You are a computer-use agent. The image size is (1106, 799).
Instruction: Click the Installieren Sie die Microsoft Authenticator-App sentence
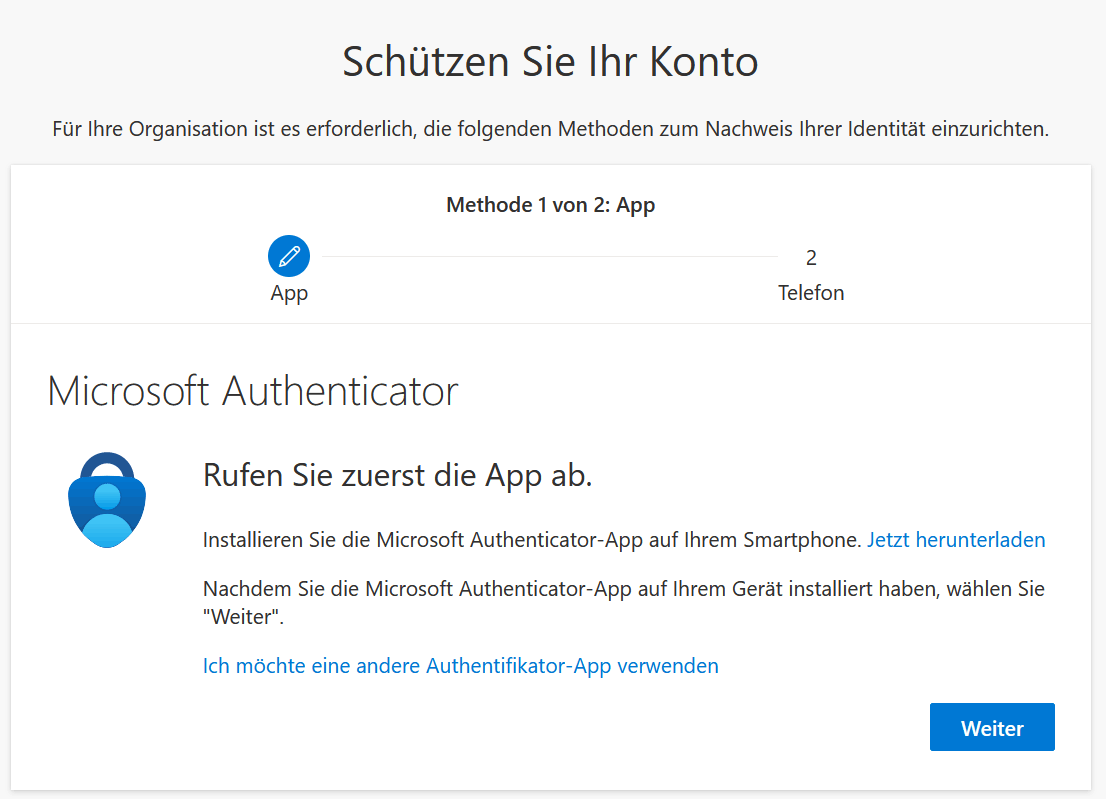point(533,540)
